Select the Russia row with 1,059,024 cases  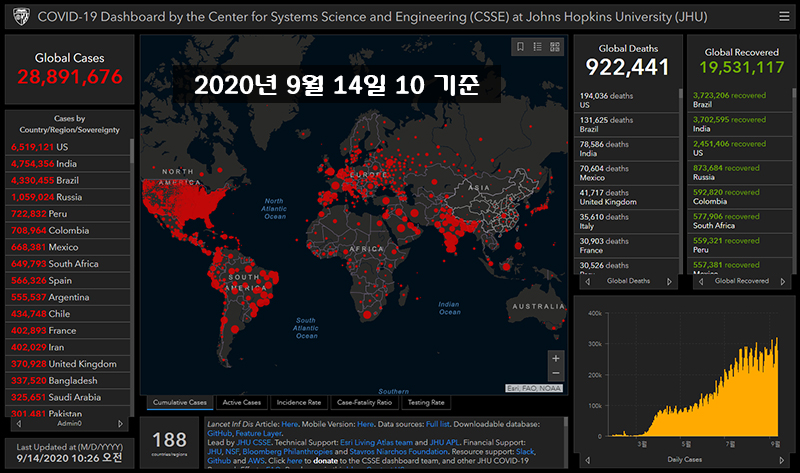pos(67,197)
